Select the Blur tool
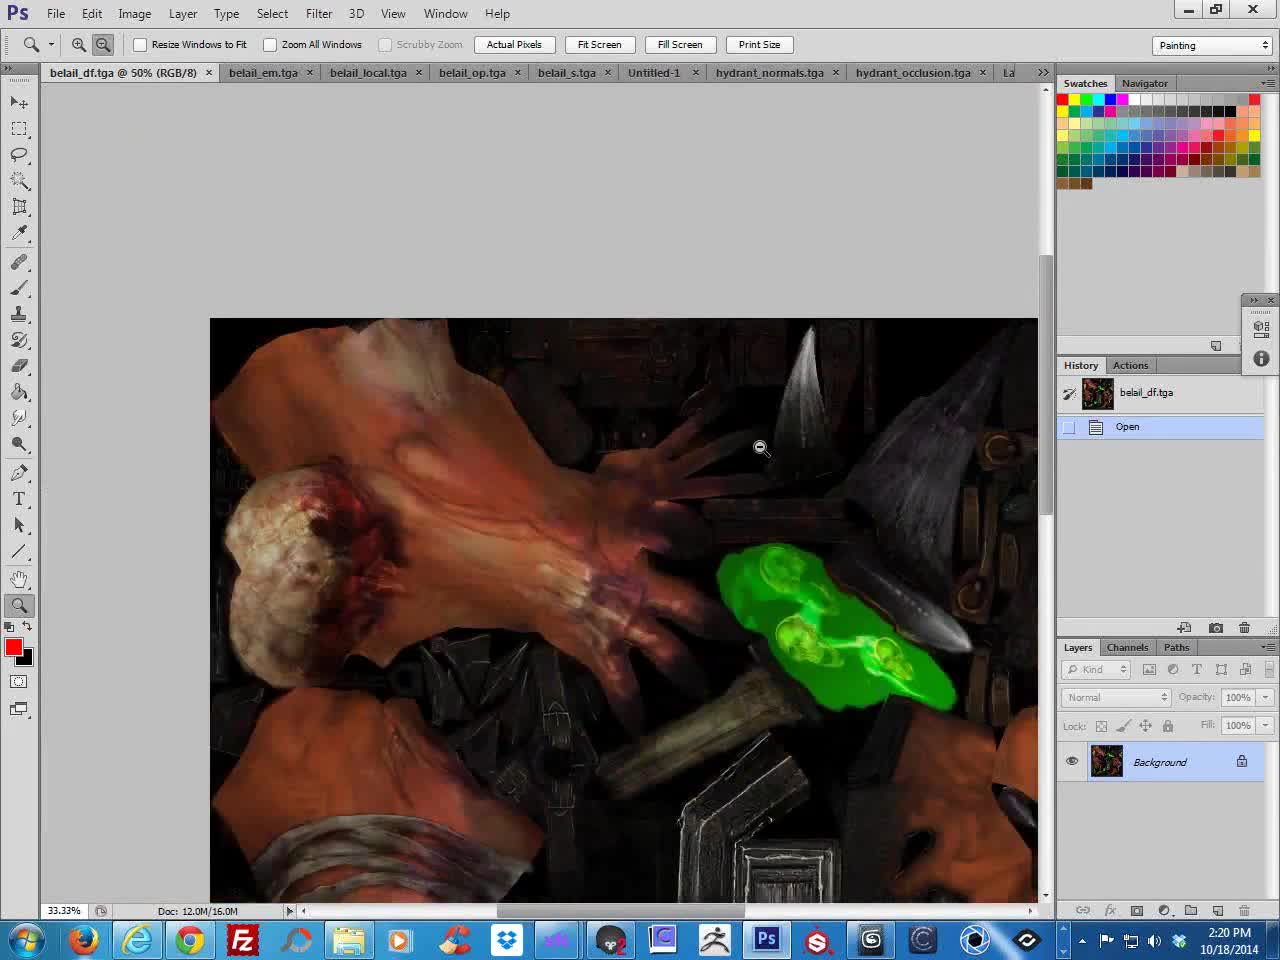Viewport: 1280px width, 960px height. tap(19, 418)
